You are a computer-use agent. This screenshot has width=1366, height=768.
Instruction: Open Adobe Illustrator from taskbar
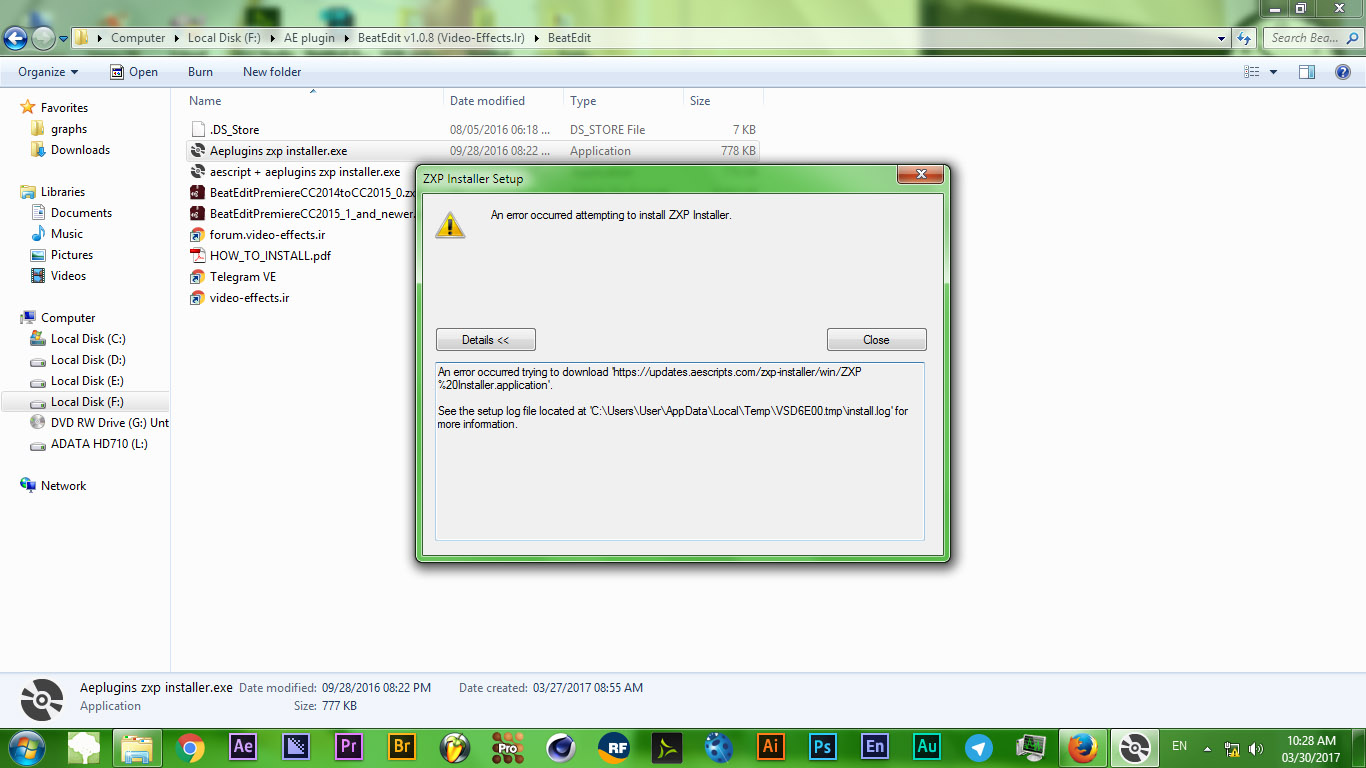[771, 746]
